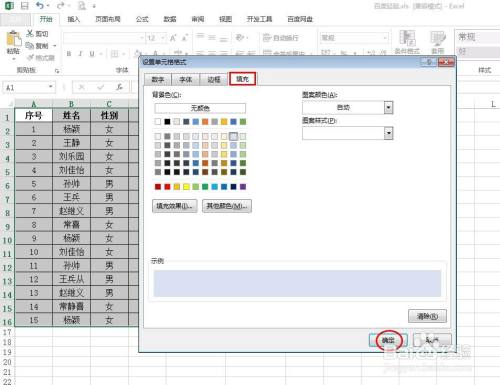Toggle Italic formatting in ribbon

(x=80, y=54)
